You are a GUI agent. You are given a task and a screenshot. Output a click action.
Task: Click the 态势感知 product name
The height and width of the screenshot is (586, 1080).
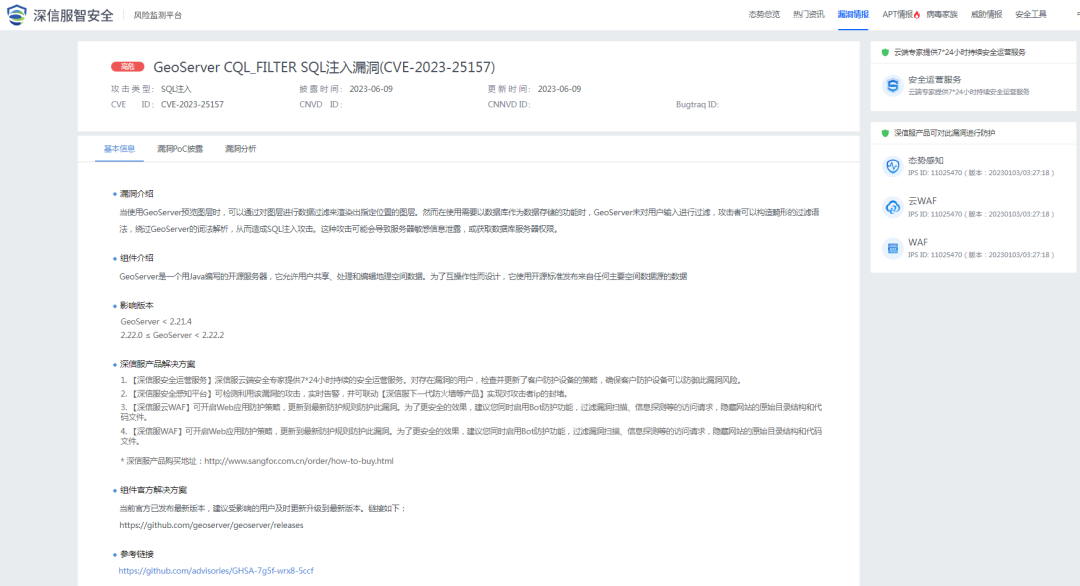coord(926,160)
